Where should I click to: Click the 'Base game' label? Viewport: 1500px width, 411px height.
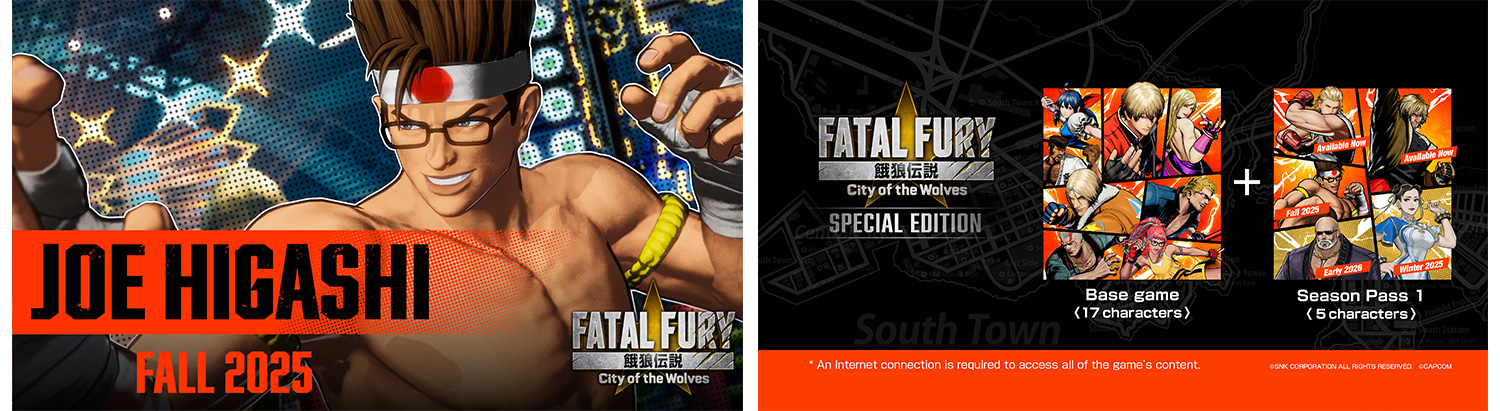(x=1132, y=296)
